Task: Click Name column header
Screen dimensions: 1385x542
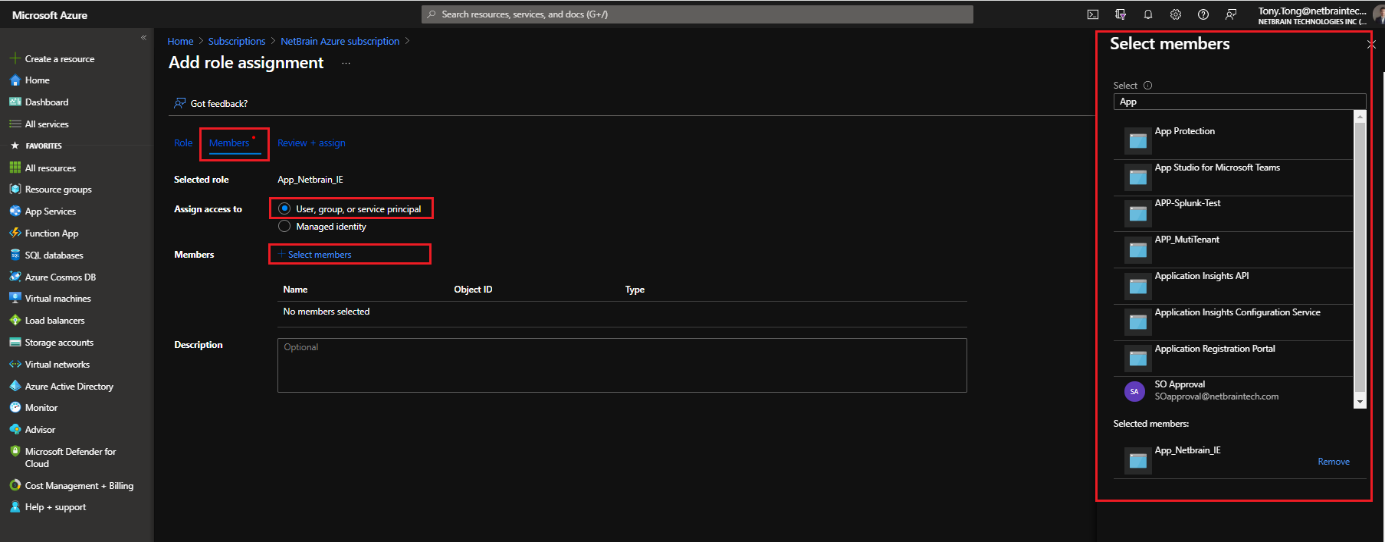Action: click(x=295, y=290)
